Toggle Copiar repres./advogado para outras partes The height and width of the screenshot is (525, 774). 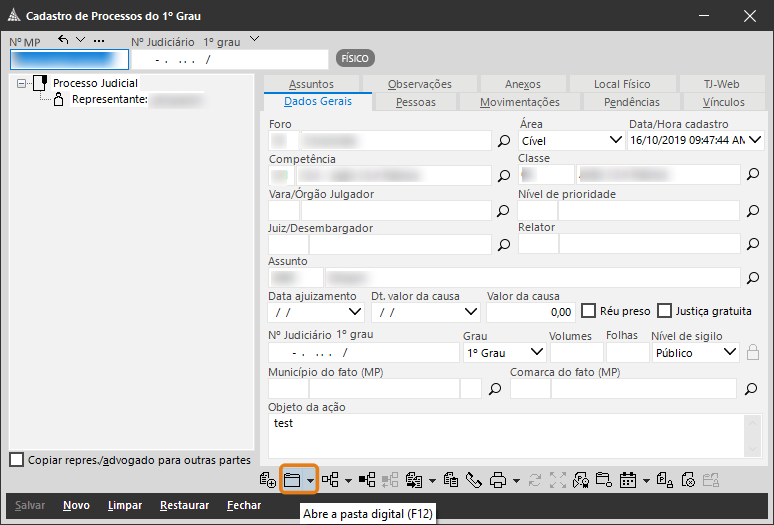tap(16, 460)
